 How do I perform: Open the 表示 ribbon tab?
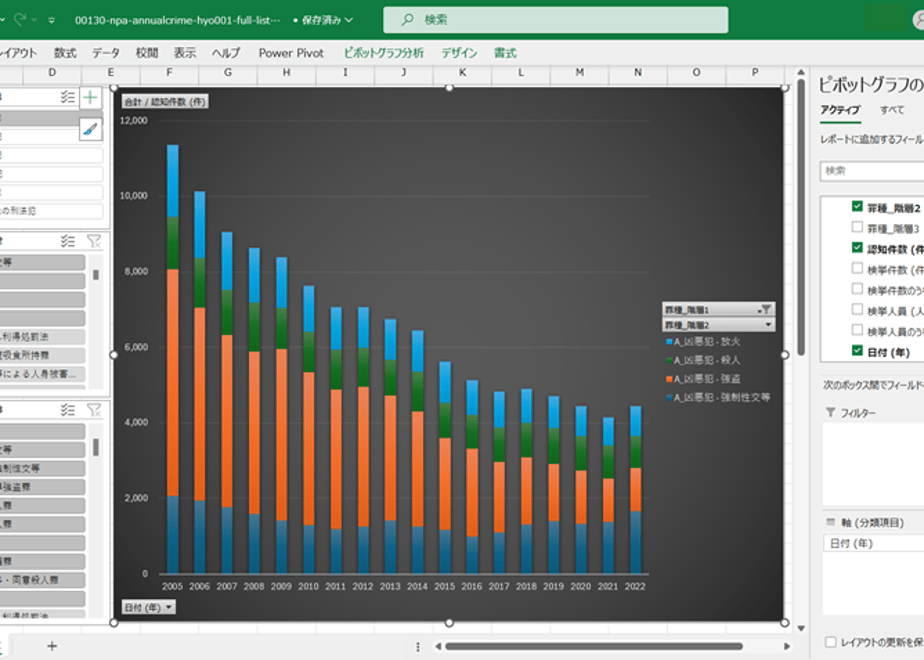pyautogui.click(x=184, y=53)
